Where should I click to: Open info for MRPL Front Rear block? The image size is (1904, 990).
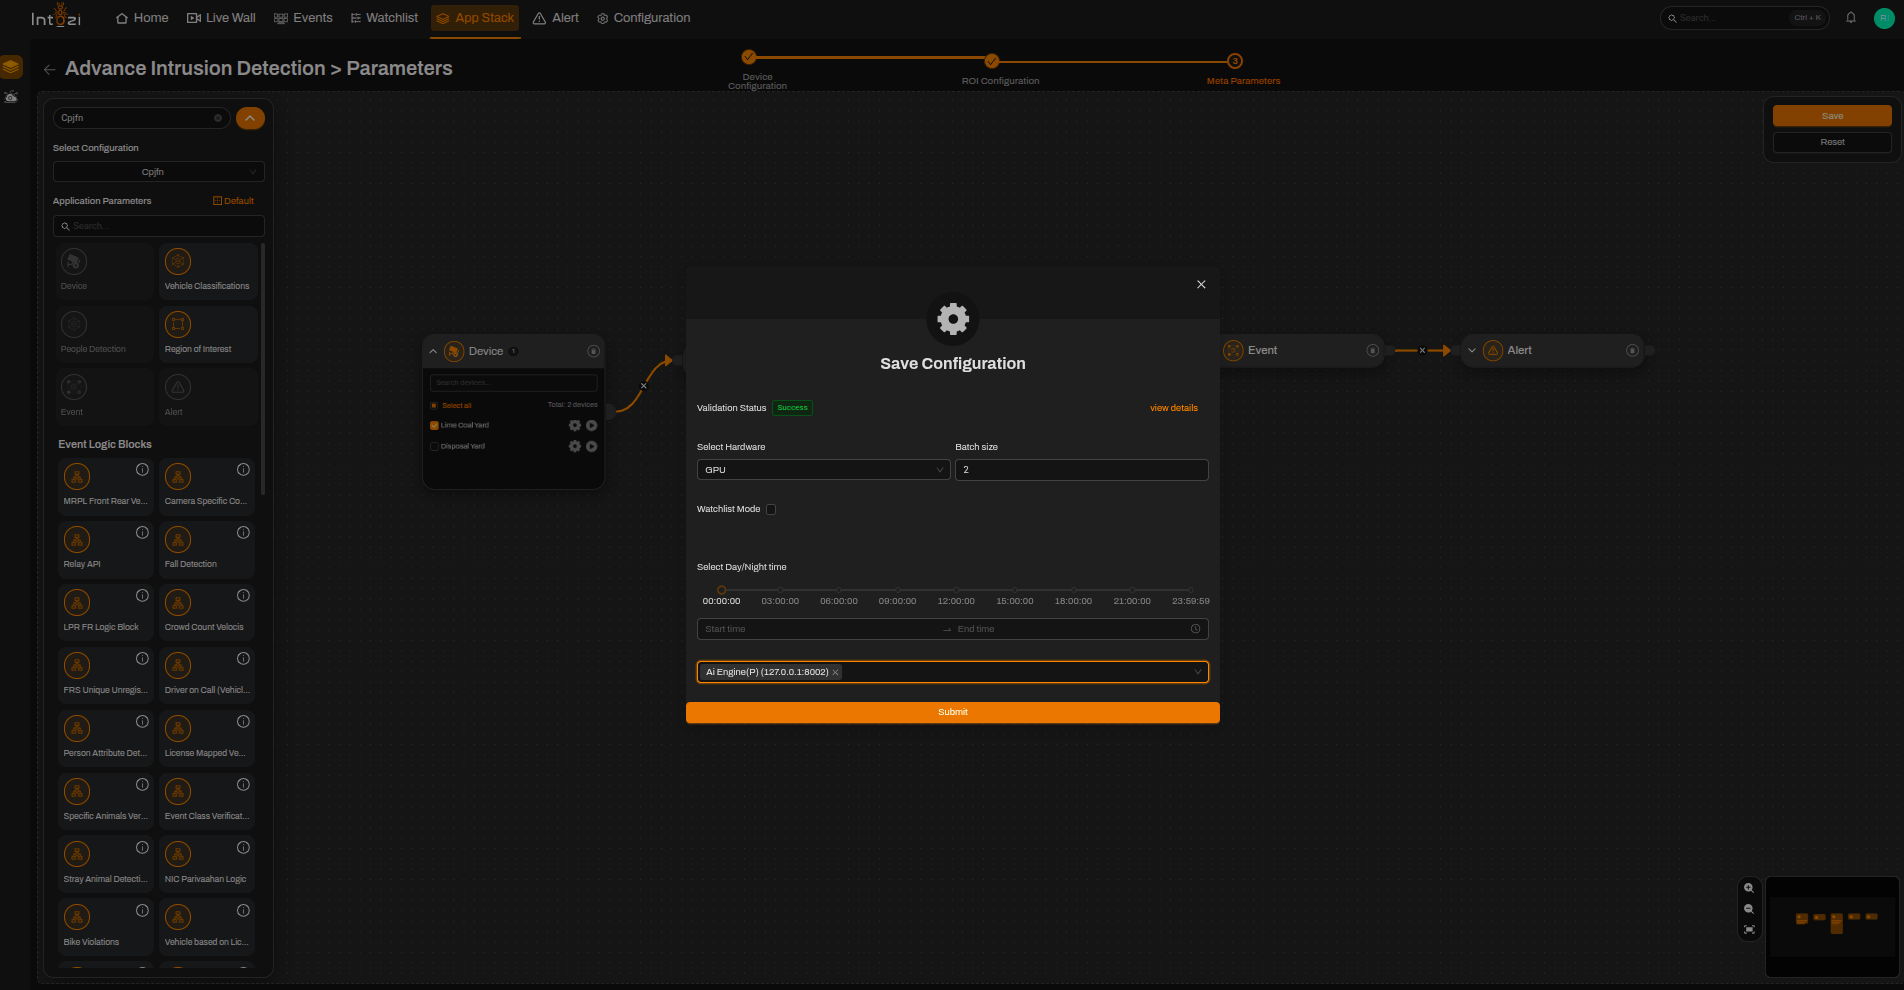[x=142, y=470]
